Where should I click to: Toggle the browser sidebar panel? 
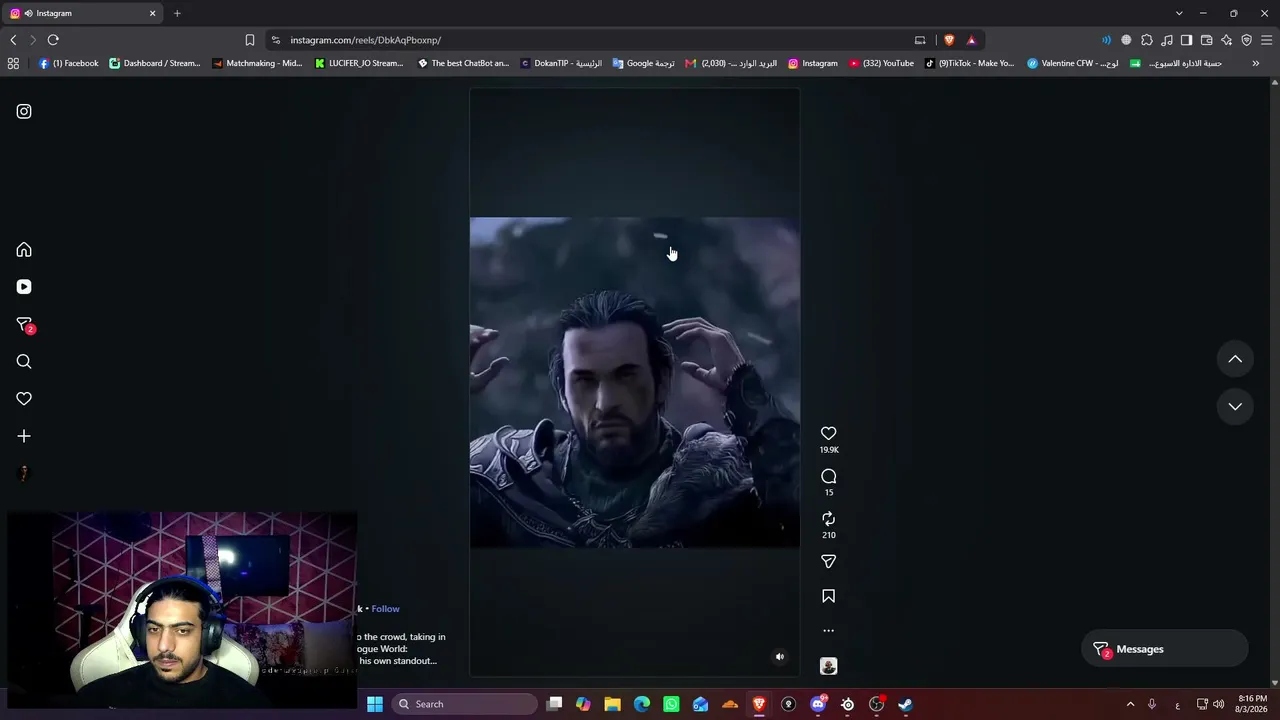pos(1187,40)
